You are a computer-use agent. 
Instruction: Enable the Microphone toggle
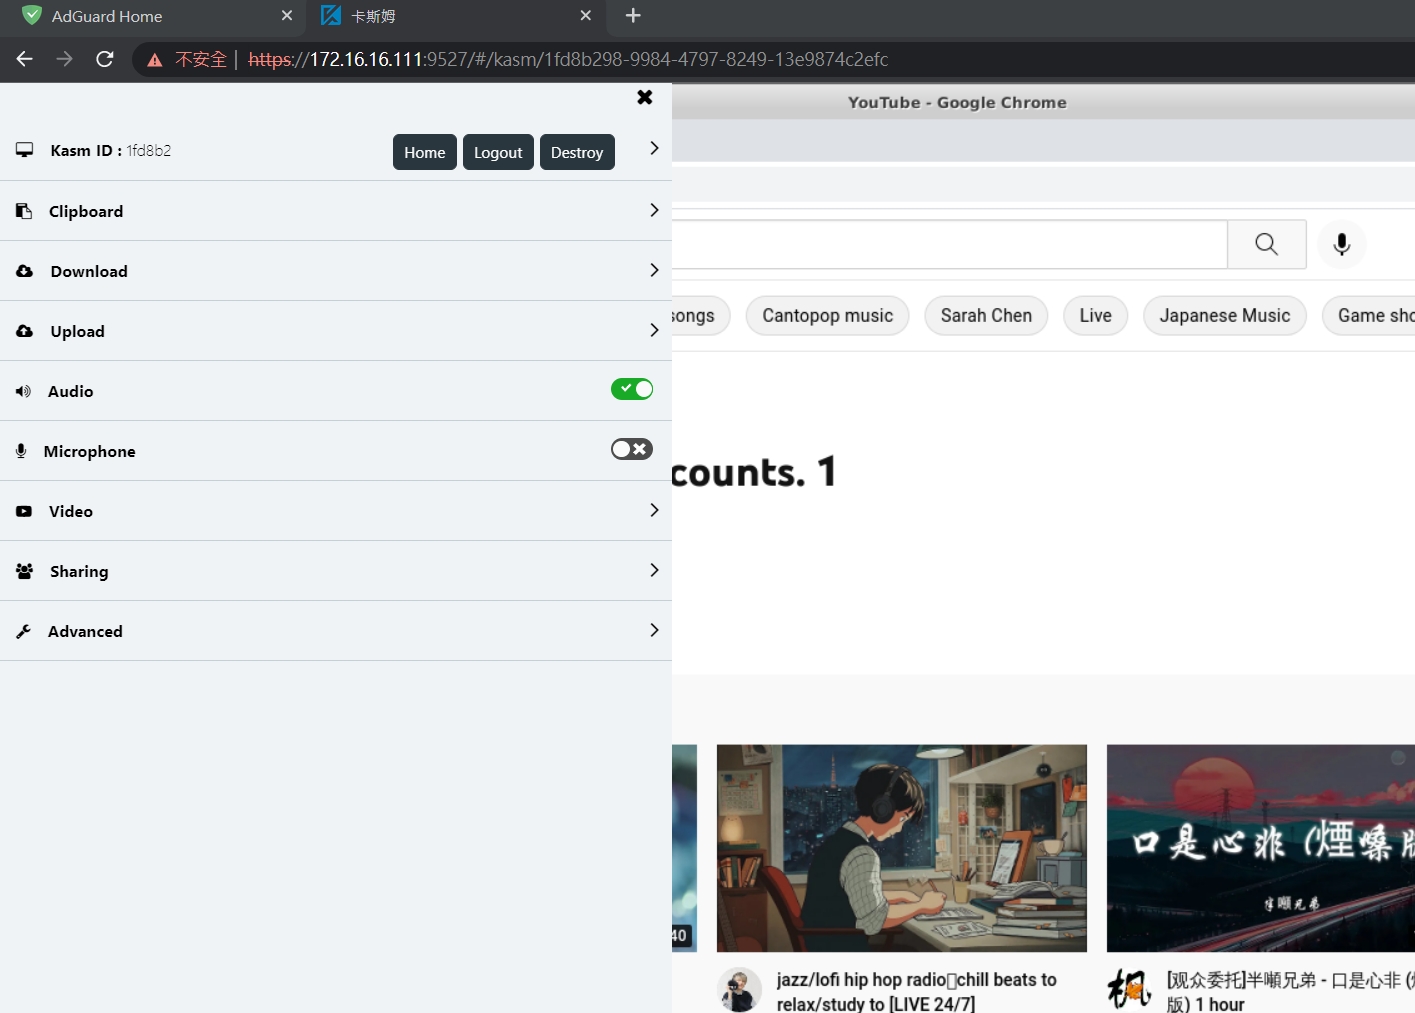click(x=632, y=449)
